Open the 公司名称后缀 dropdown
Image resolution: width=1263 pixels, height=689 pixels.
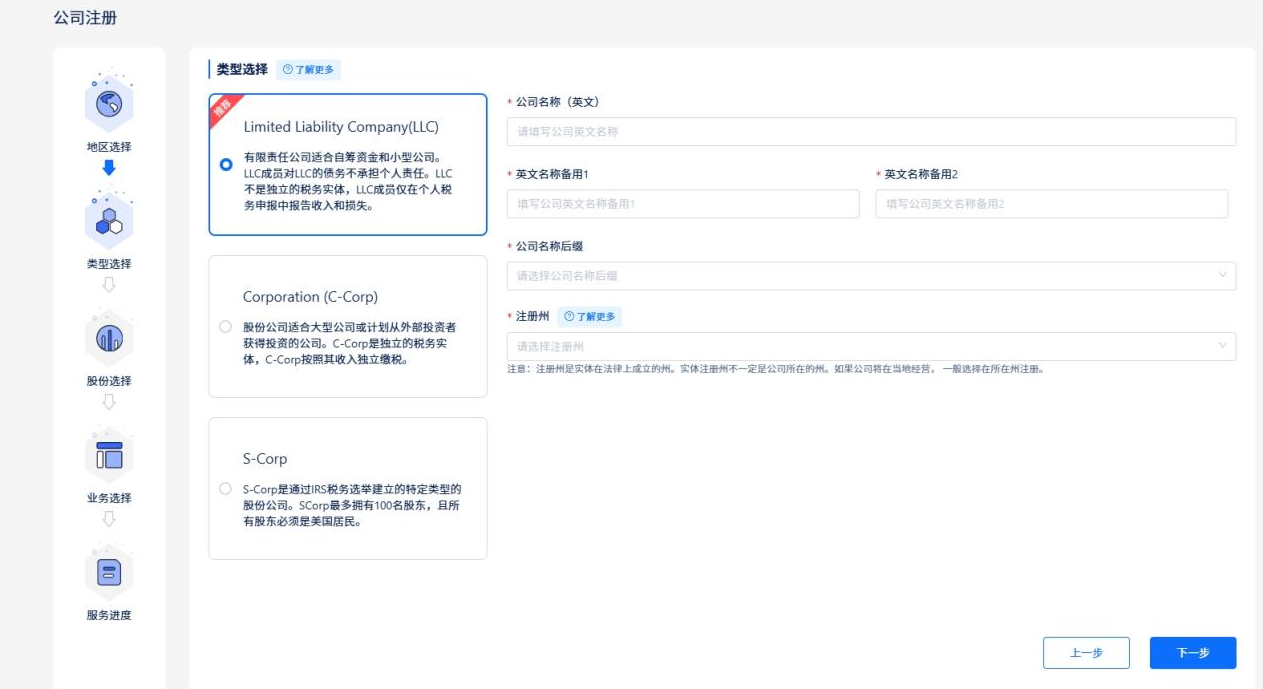point(871,276)
